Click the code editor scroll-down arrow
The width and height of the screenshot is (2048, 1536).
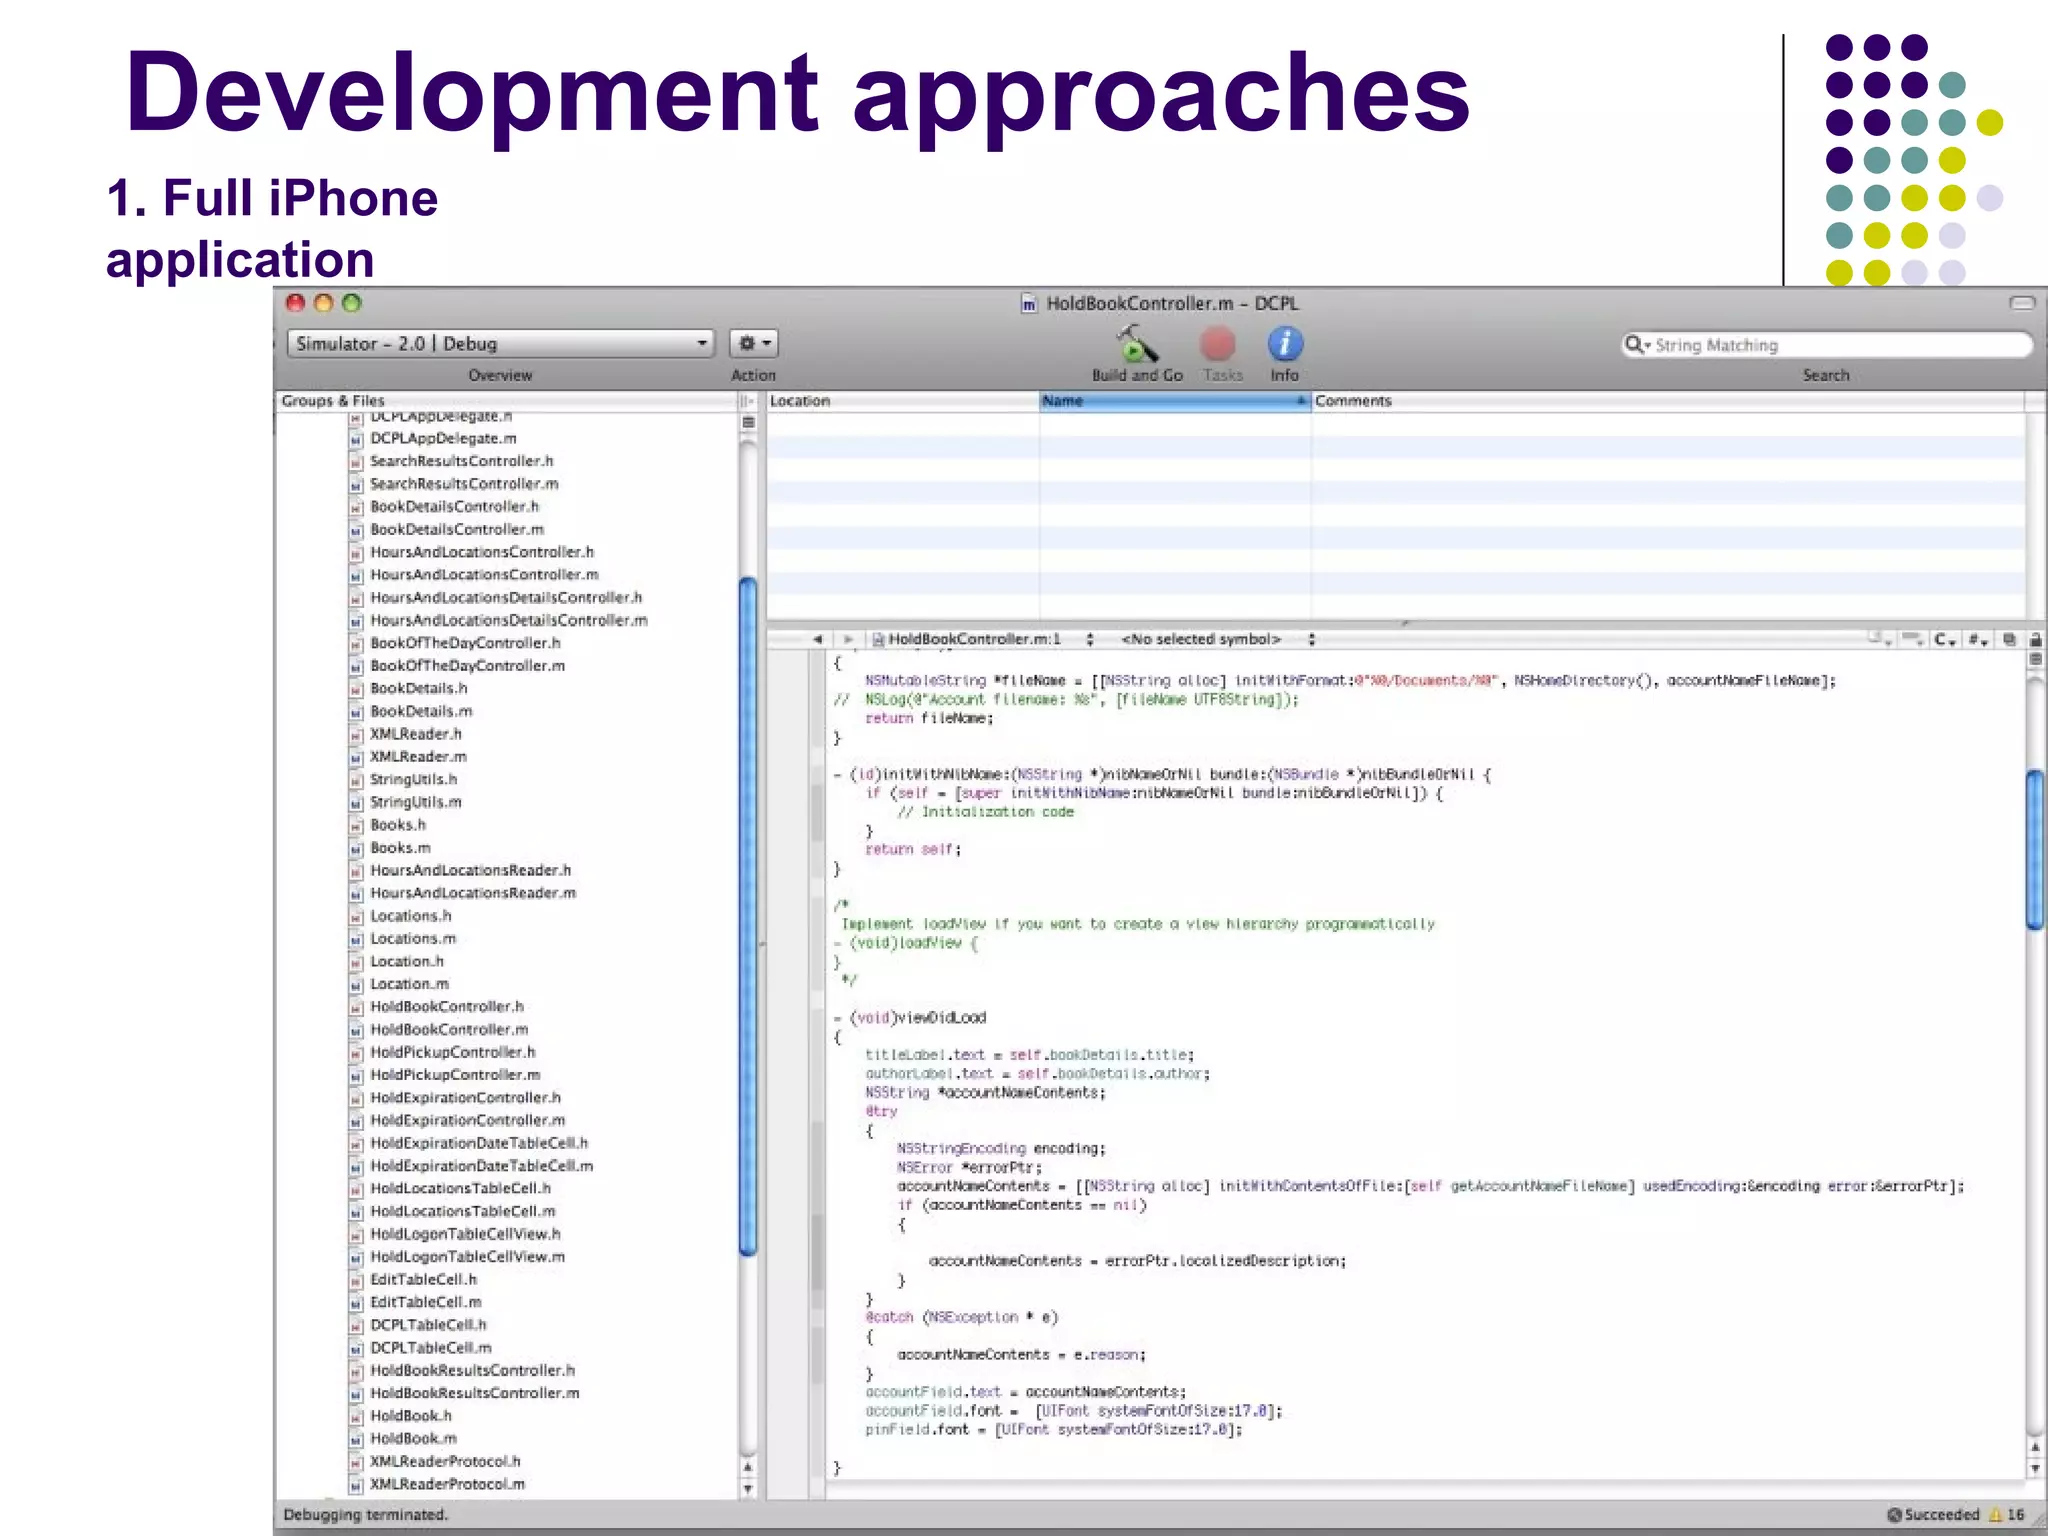pos(2035,1468)
